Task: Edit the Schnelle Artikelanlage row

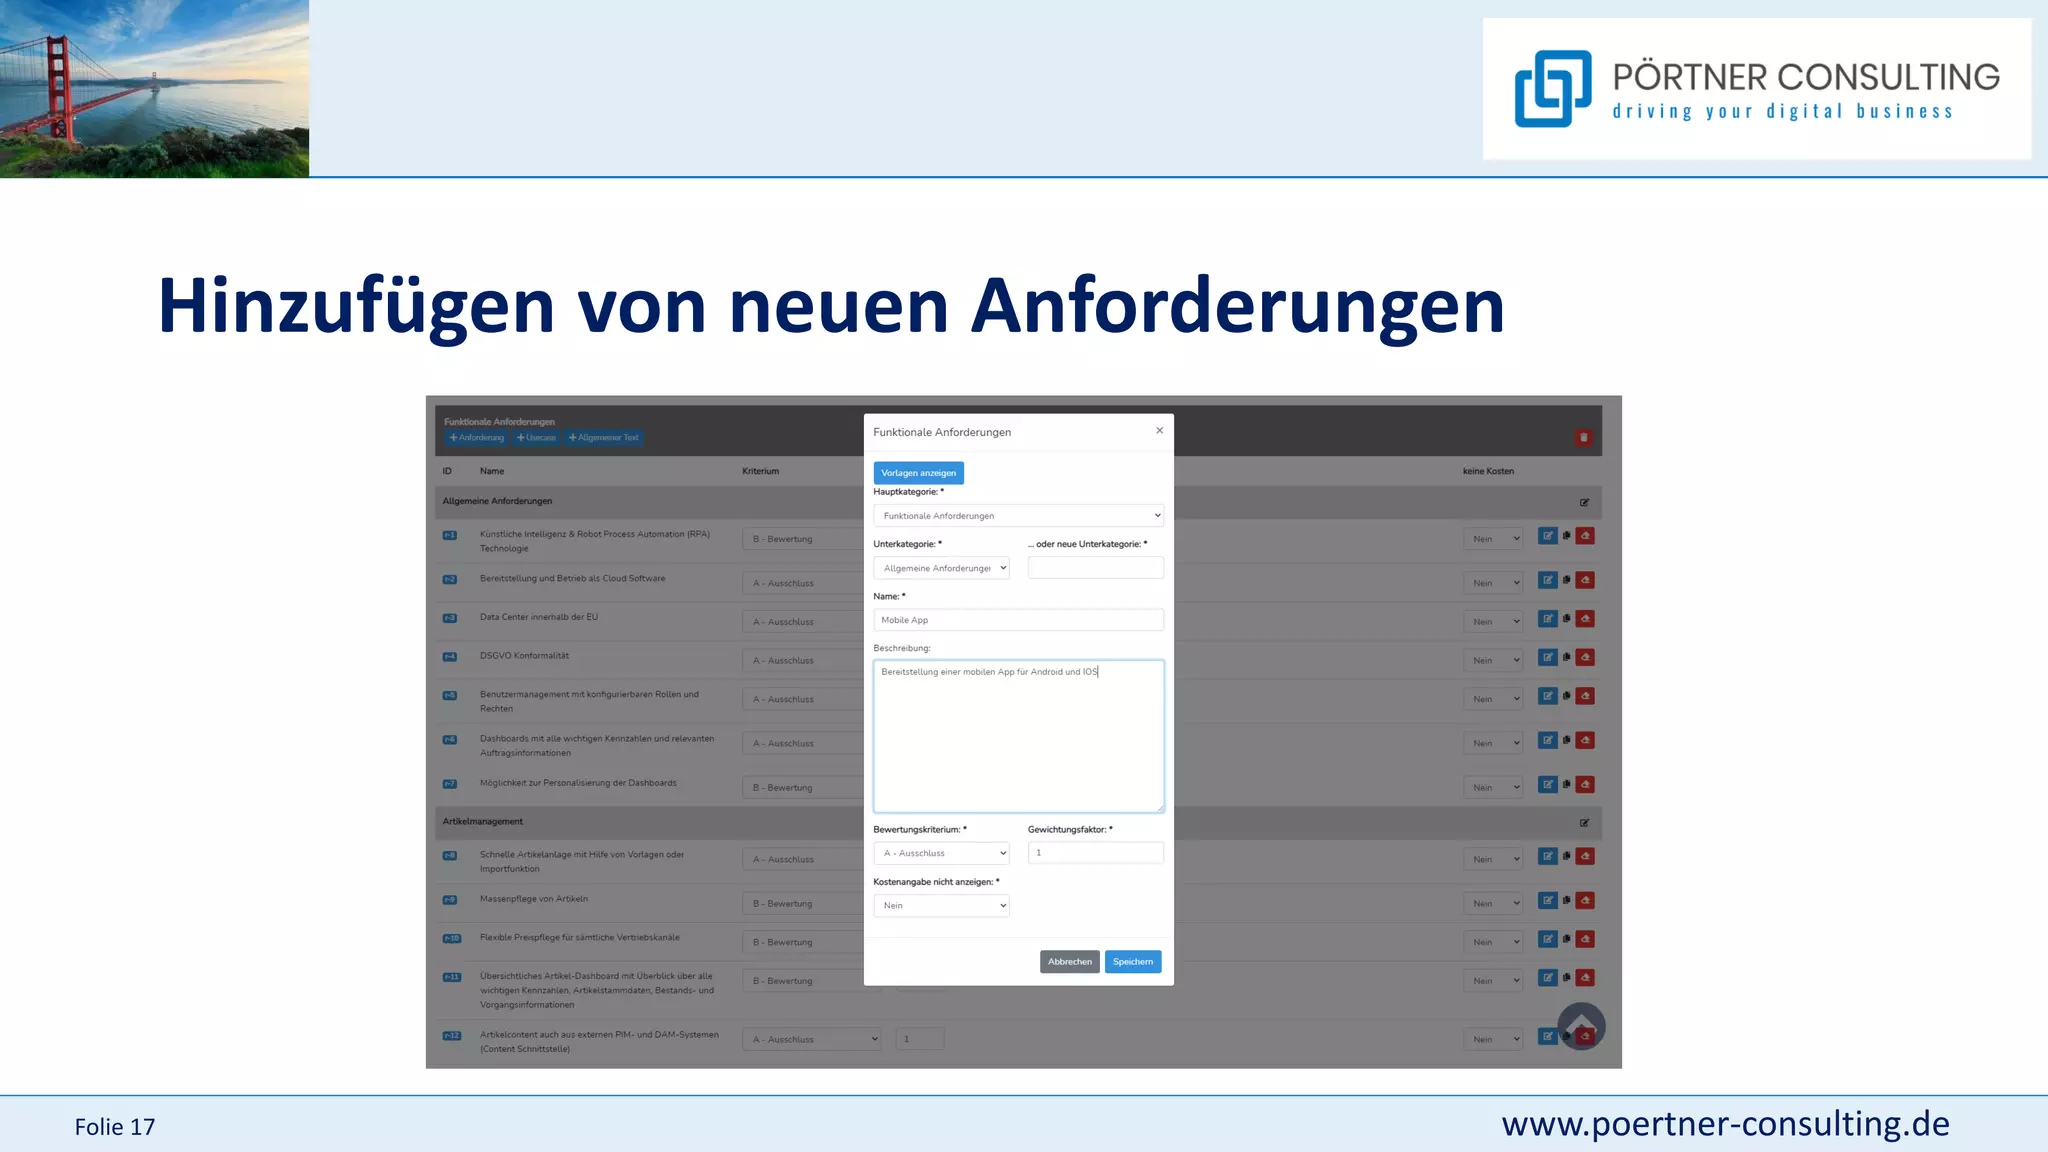Action: (1547, 857)
